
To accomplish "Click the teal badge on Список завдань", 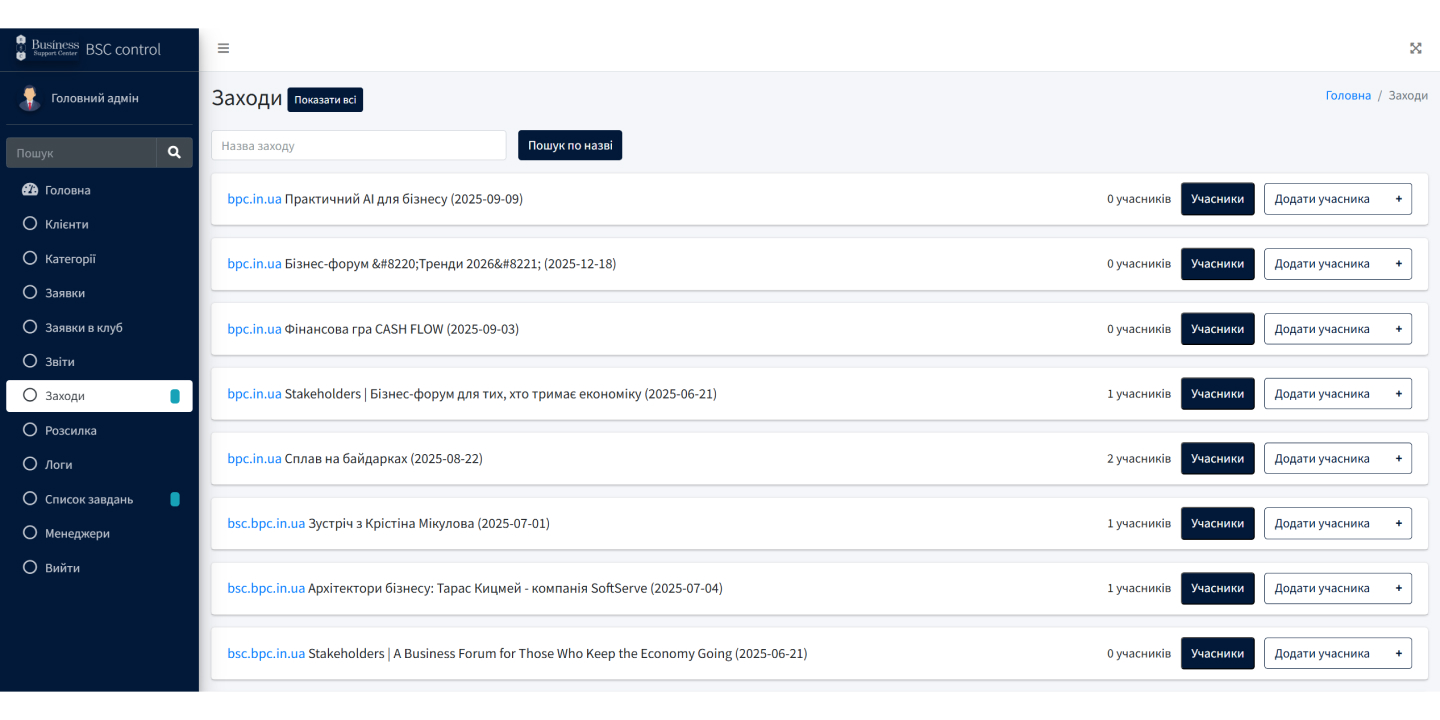I will pyautogui.click(x=175, y=499).
